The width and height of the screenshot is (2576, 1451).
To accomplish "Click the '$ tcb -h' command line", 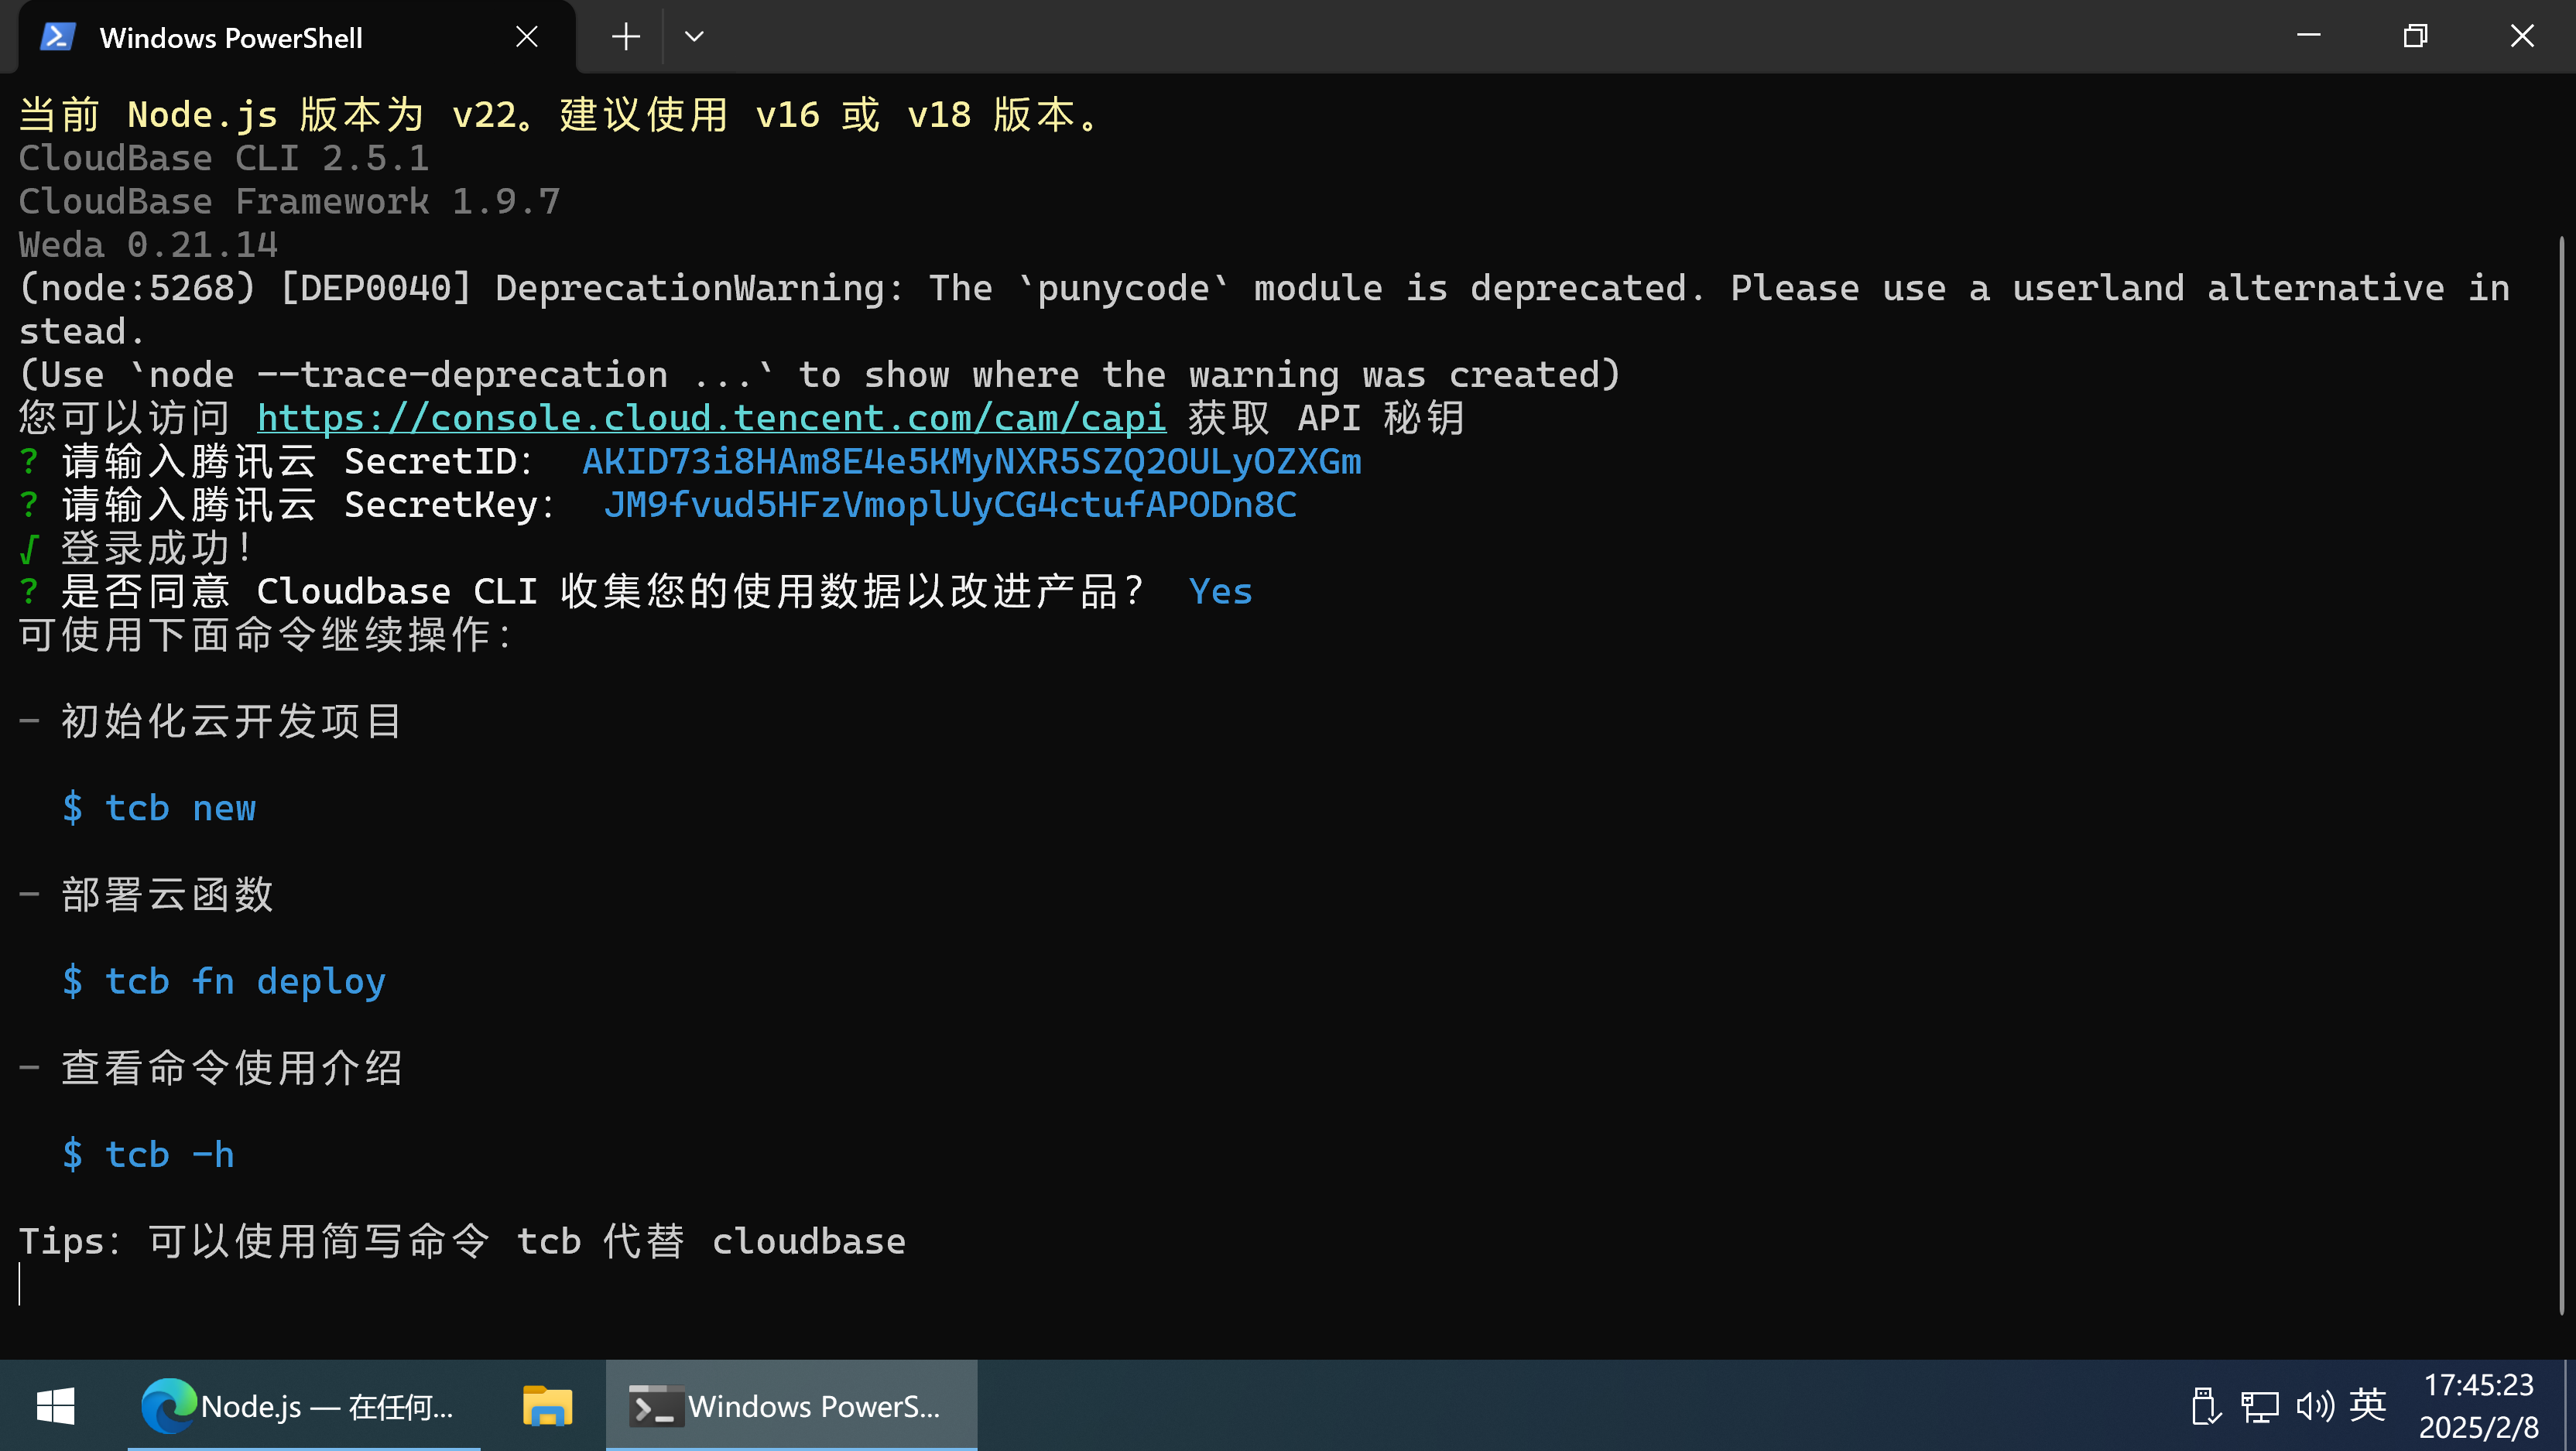I will pyautogui.click(x=148, y=1155).
